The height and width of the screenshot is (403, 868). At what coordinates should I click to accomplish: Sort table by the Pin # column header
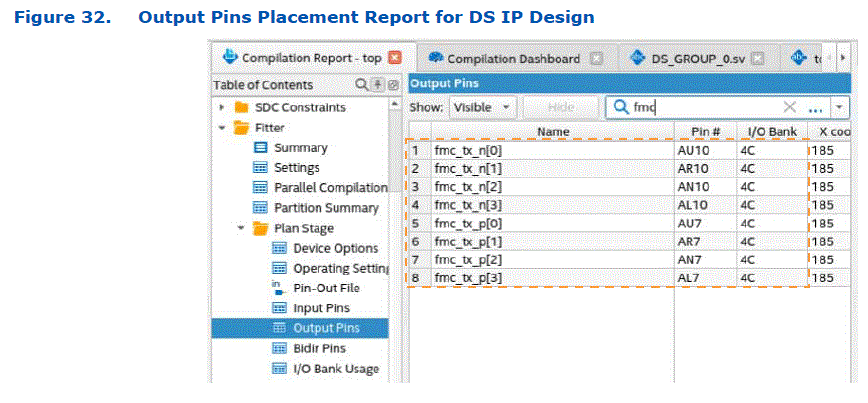click(x=705, y=132)
